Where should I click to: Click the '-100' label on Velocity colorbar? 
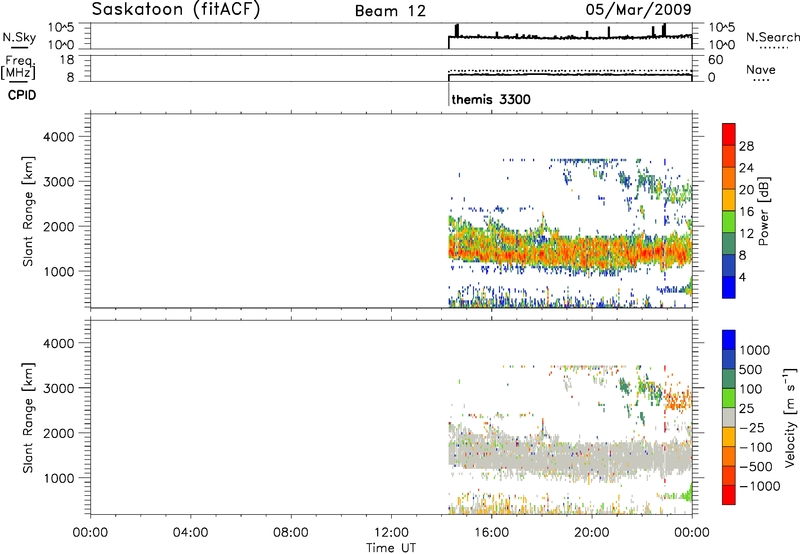[x=755, y=447]
